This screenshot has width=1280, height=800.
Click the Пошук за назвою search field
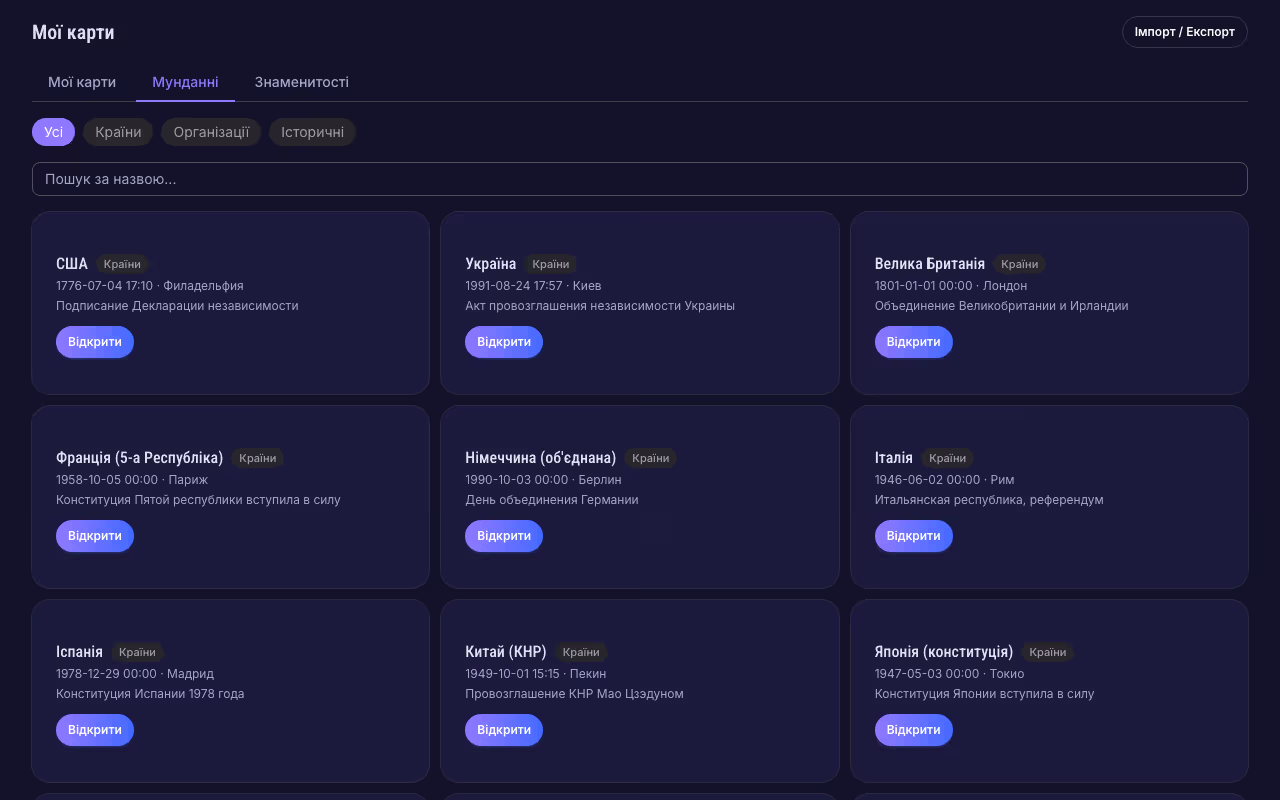[640, 179]
